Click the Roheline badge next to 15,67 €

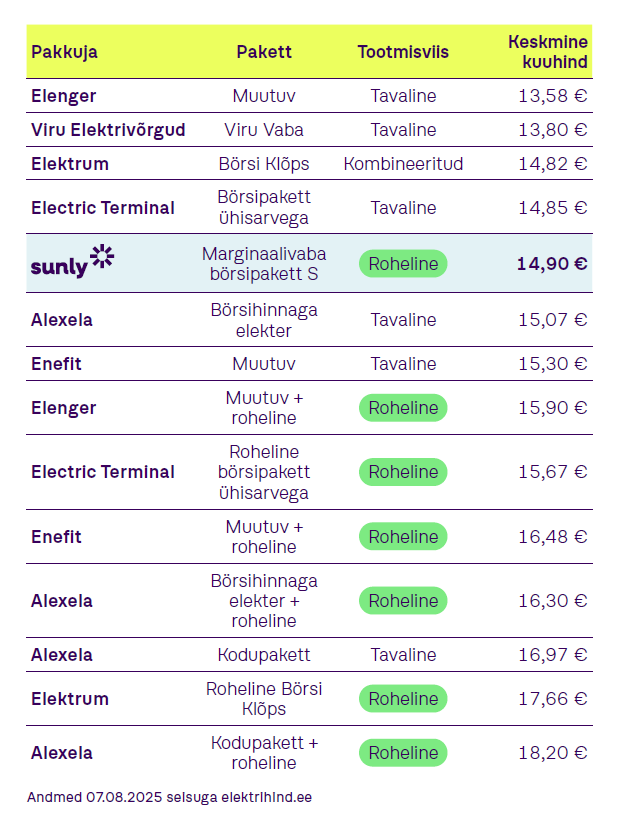point(403,472)
